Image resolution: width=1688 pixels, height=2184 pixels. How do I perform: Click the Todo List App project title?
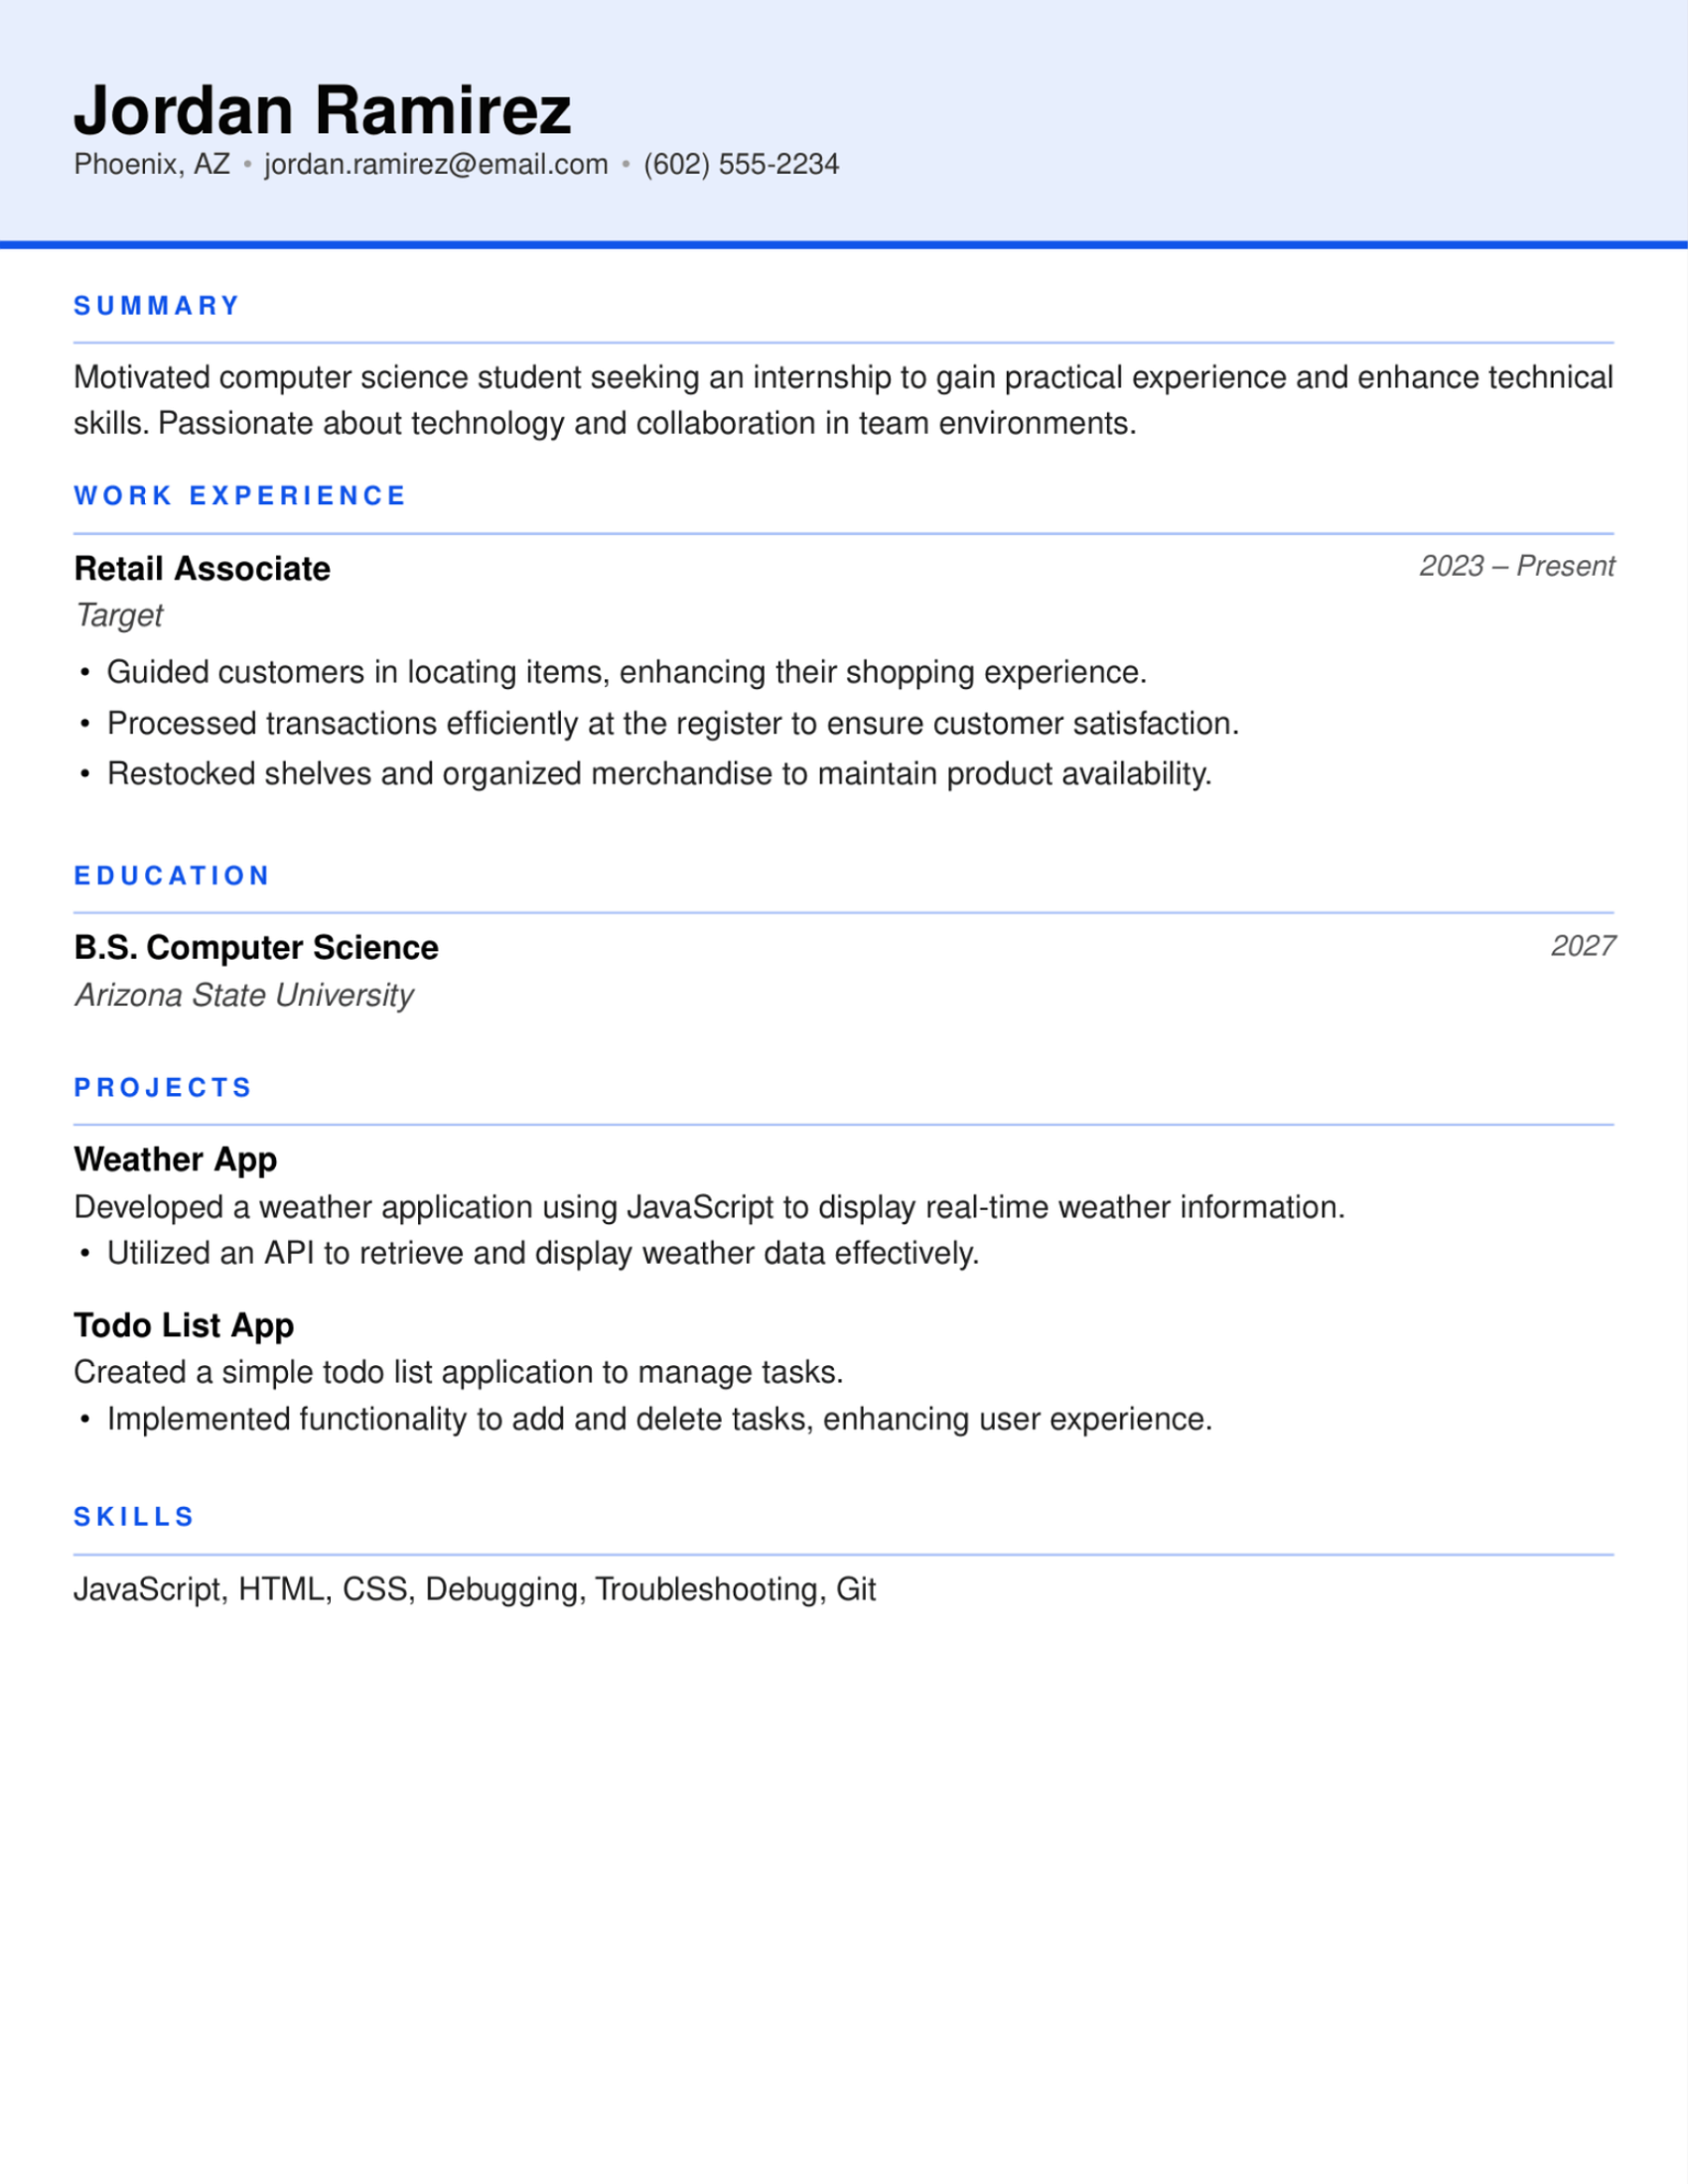(x=184, y=1326)
